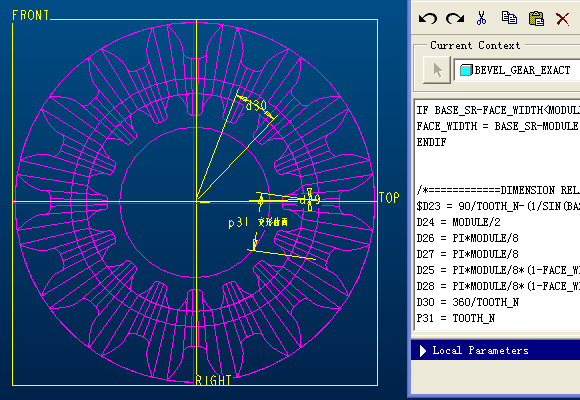Screen dimensions: 580x400
Task: Click the Undo arrow icon
Action: click(428, 18)
